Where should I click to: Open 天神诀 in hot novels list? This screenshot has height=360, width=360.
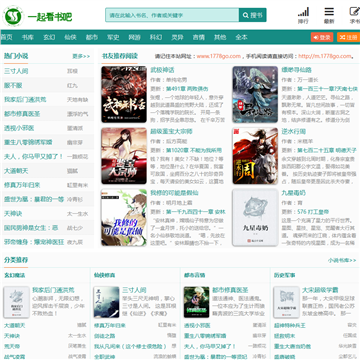click(x=13, y=213)
